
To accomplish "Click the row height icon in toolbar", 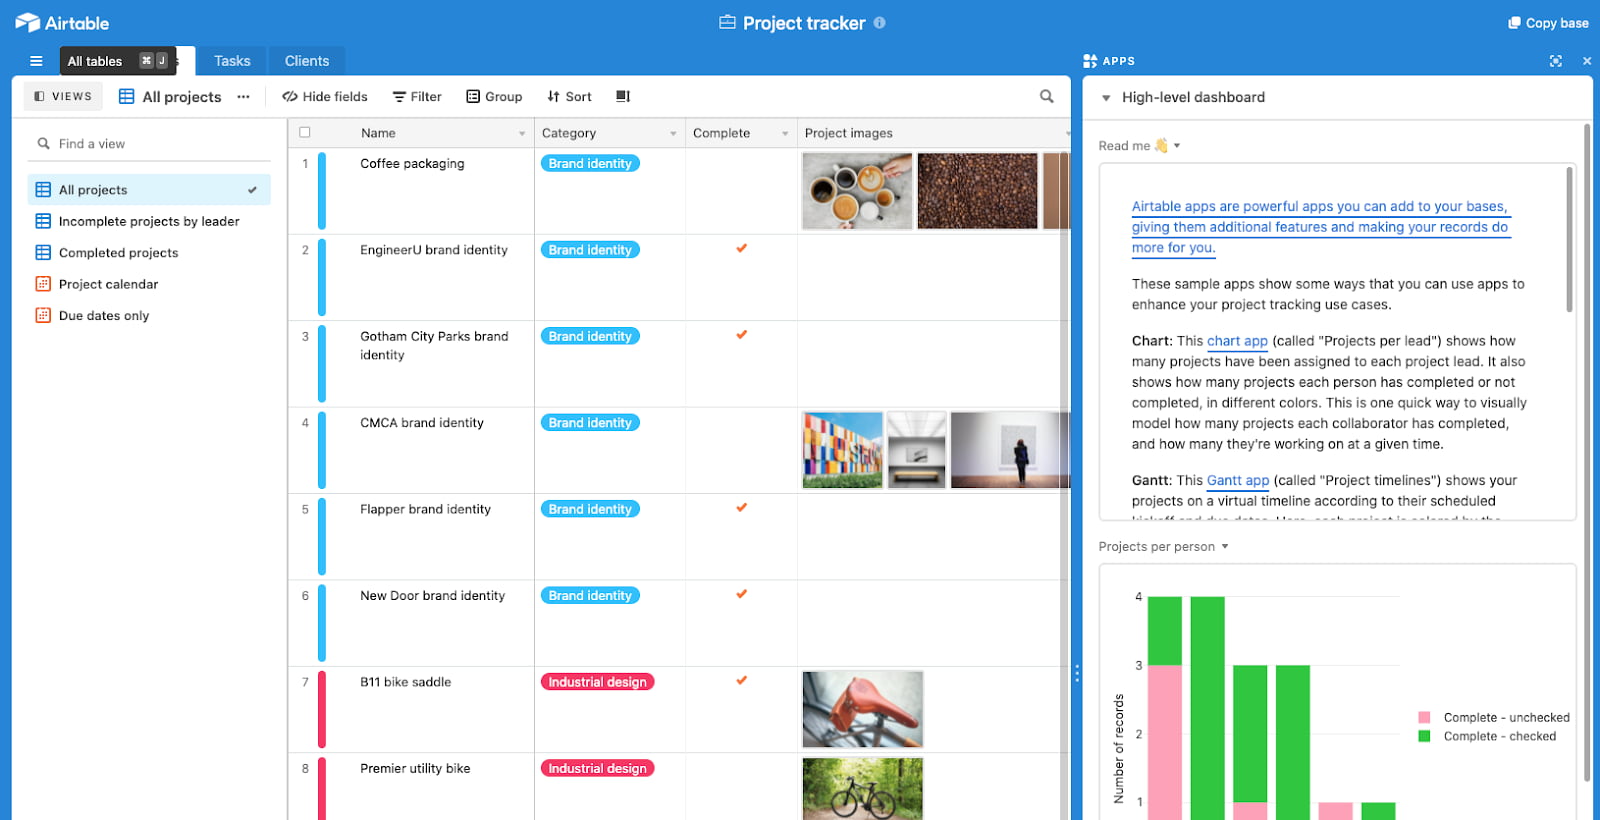I will tap(623, 97).
